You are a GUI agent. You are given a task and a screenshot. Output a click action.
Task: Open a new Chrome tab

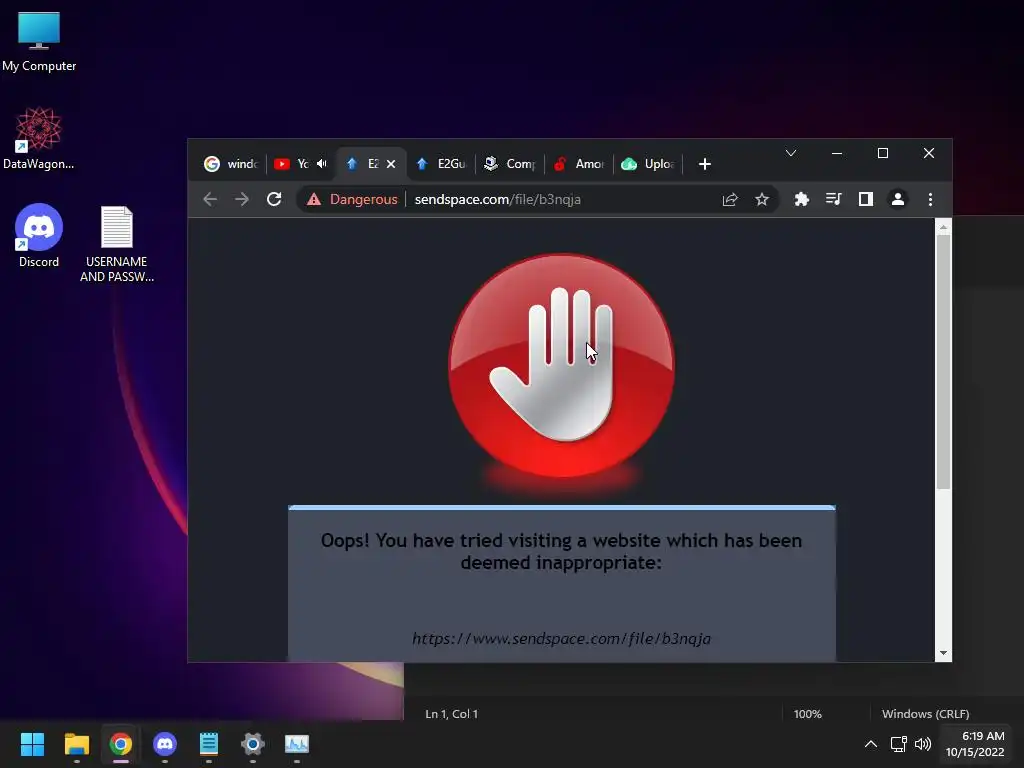(x=705, y=164)
